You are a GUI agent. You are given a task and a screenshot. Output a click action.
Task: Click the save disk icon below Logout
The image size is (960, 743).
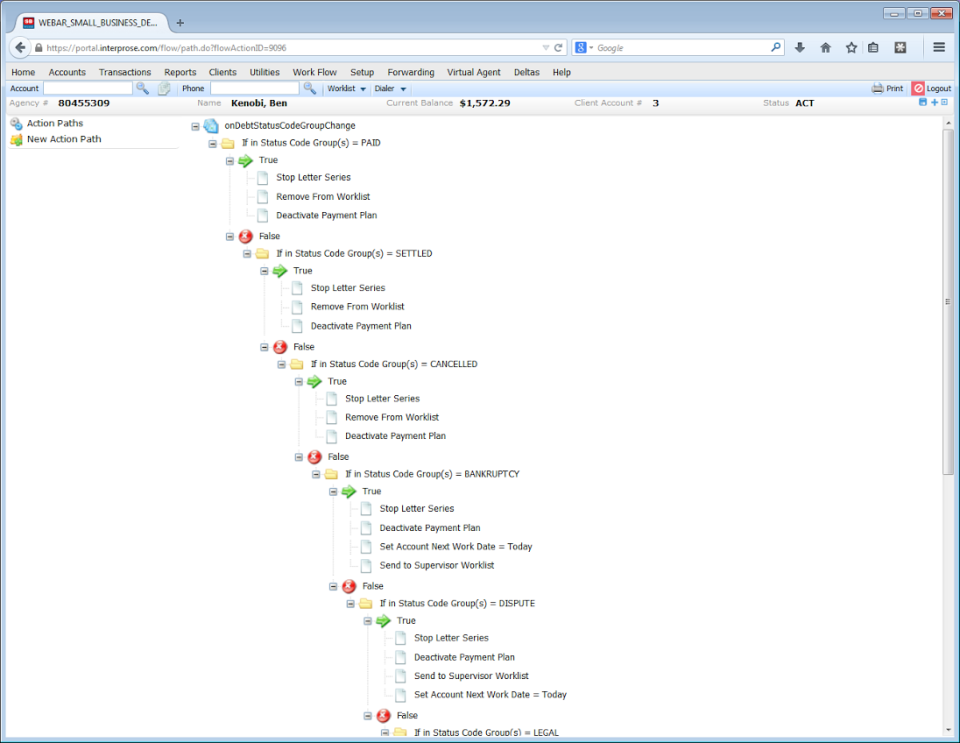[922, 102]
